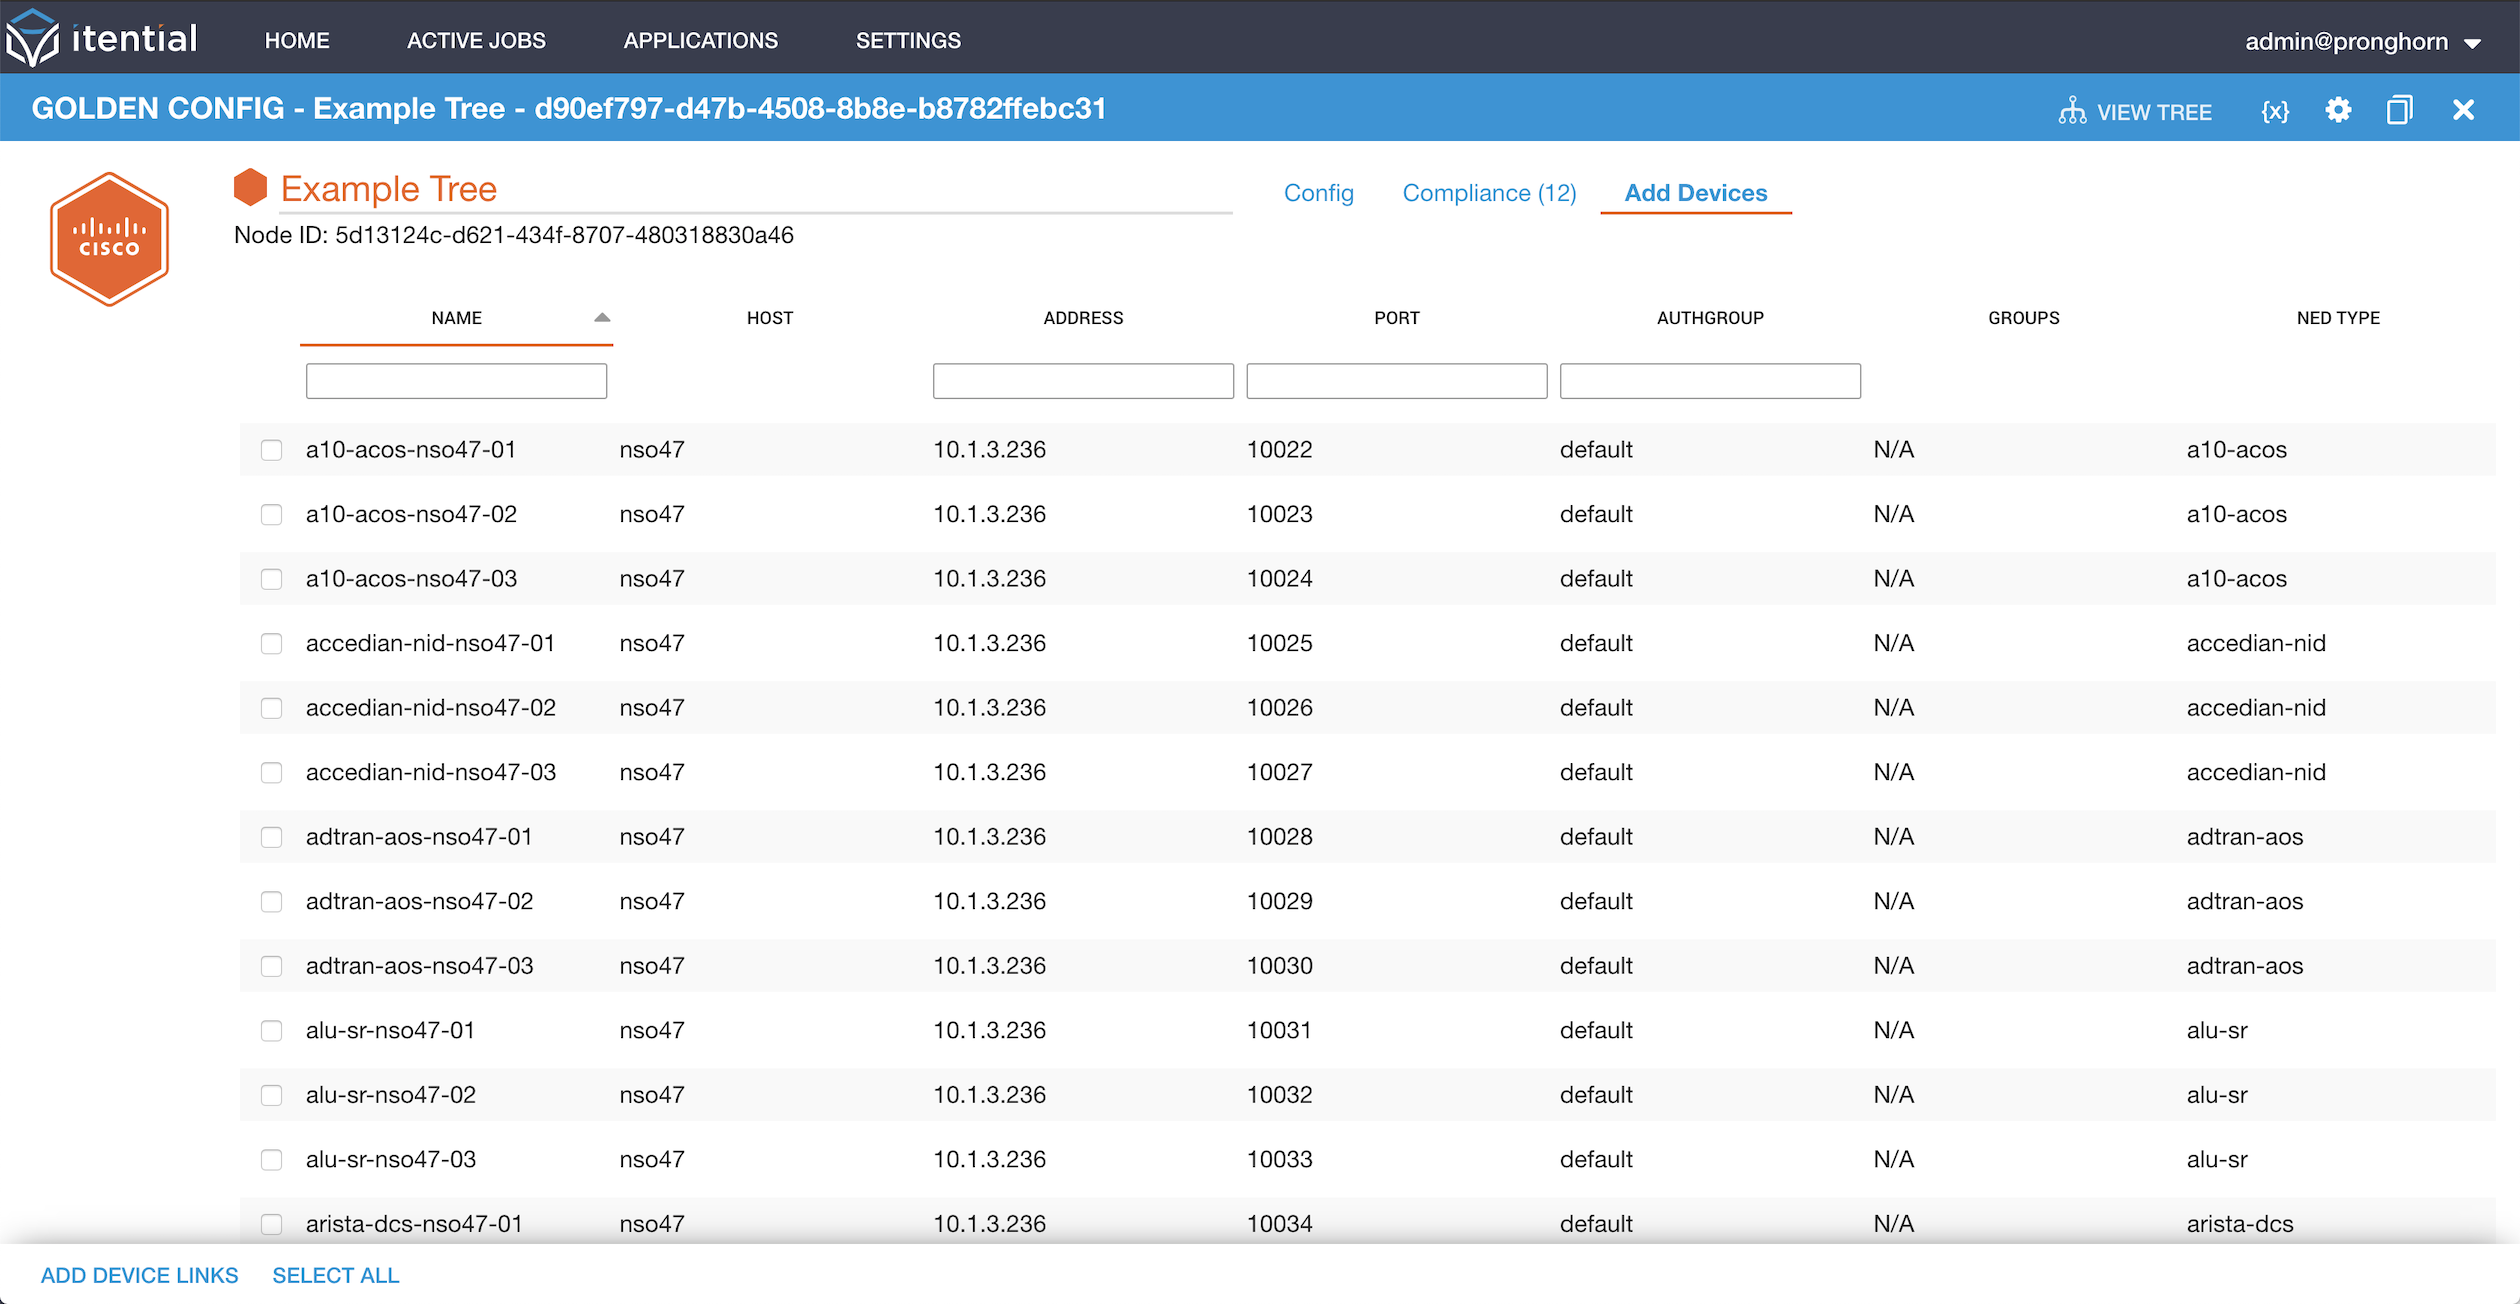Click the Itential logo
This screenshot has width=2520, height=1304.
(x=101, y=38)
